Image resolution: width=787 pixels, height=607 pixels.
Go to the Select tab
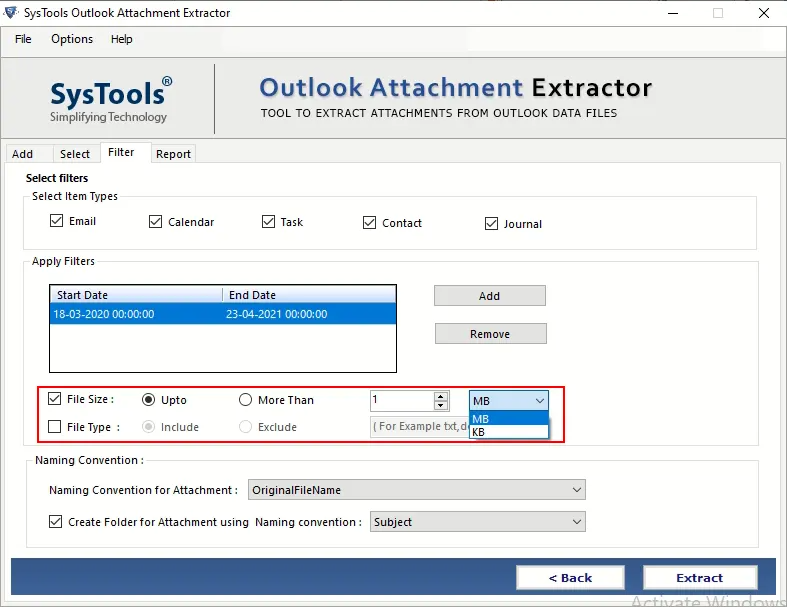point(75,154)
